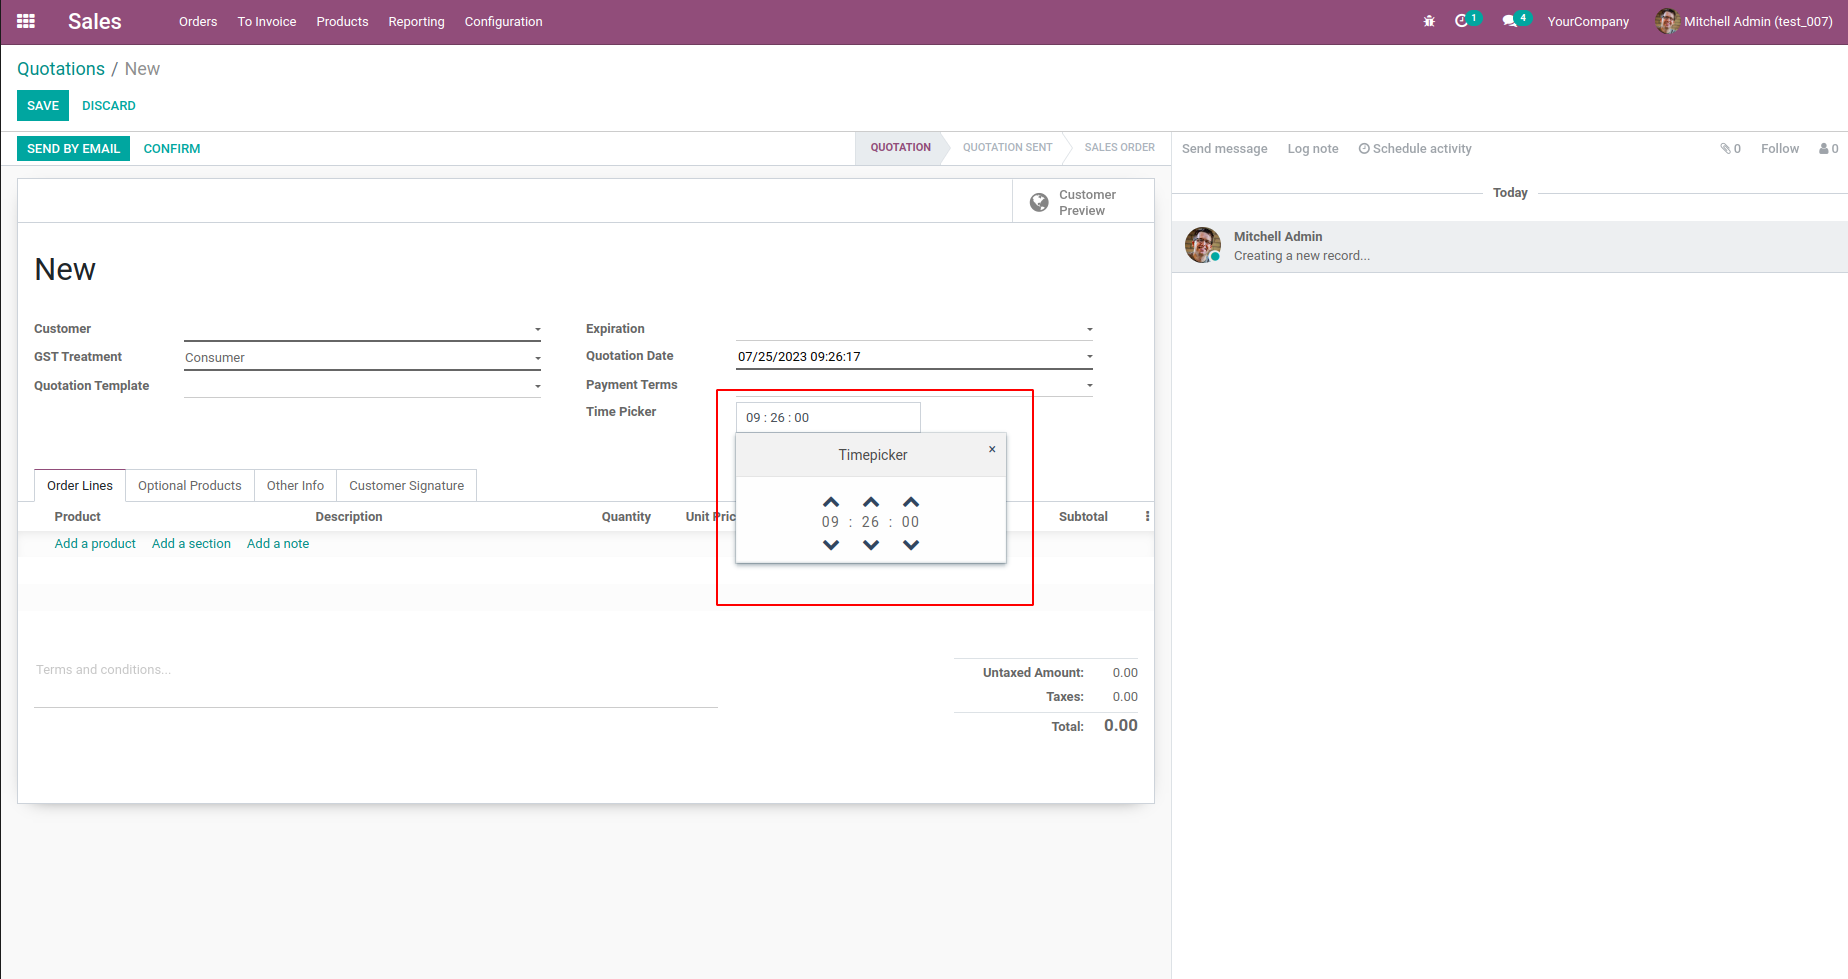
Task: Switch to the Order Lines tab
Action: coord(80,485)
